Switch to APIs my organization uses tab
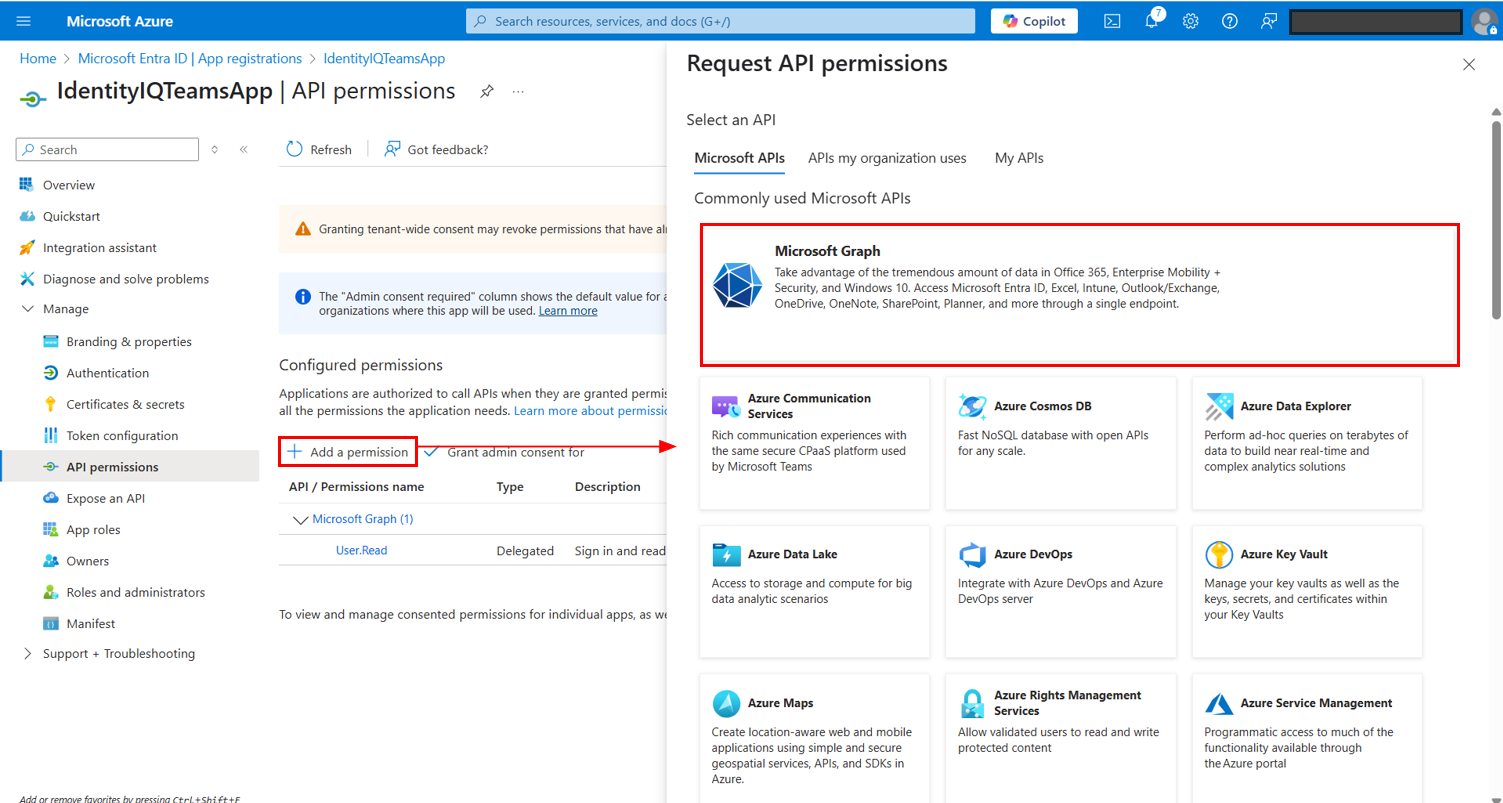Screen dimensions: 1503x803 click(887, 158)
